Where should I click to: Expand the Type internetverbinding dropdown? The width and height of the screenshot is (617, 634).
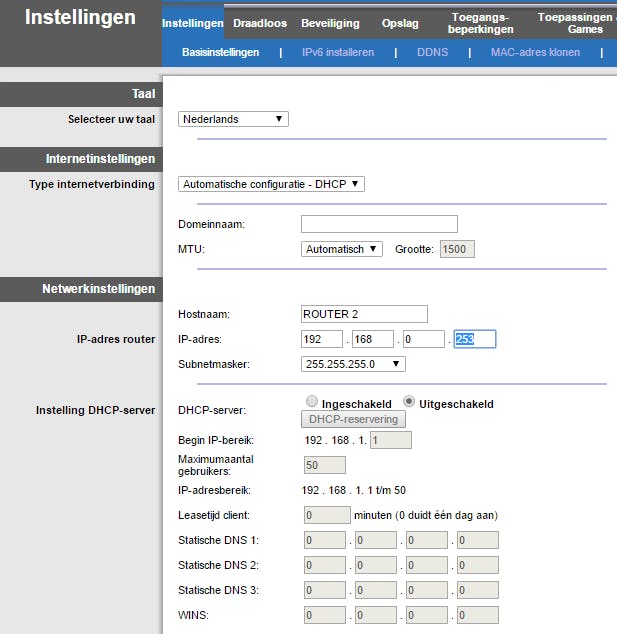[272, 184]
